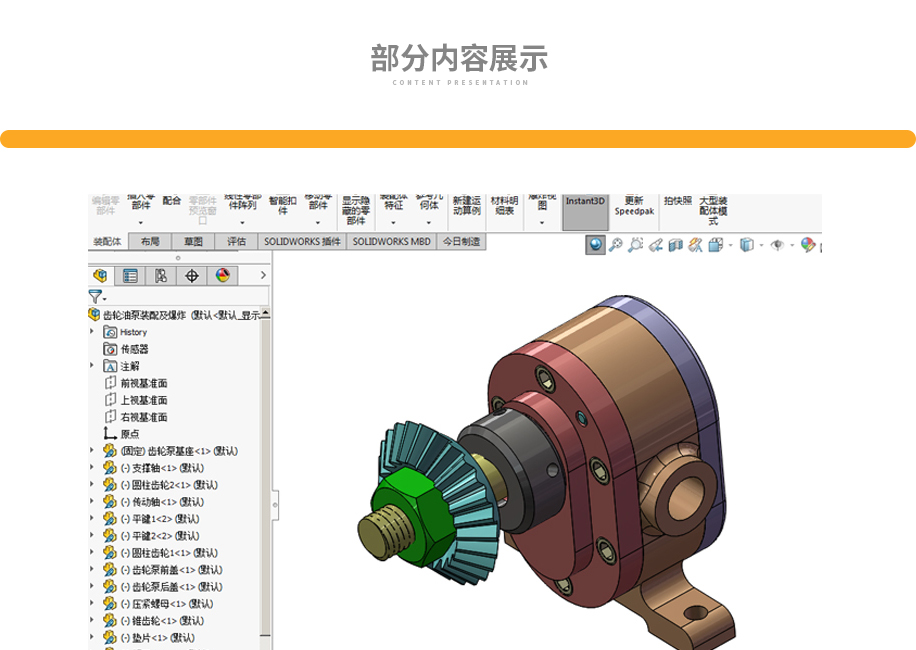
Task: Expand the 圆柱齿轮2<1> node
Action: pos(92,484)
